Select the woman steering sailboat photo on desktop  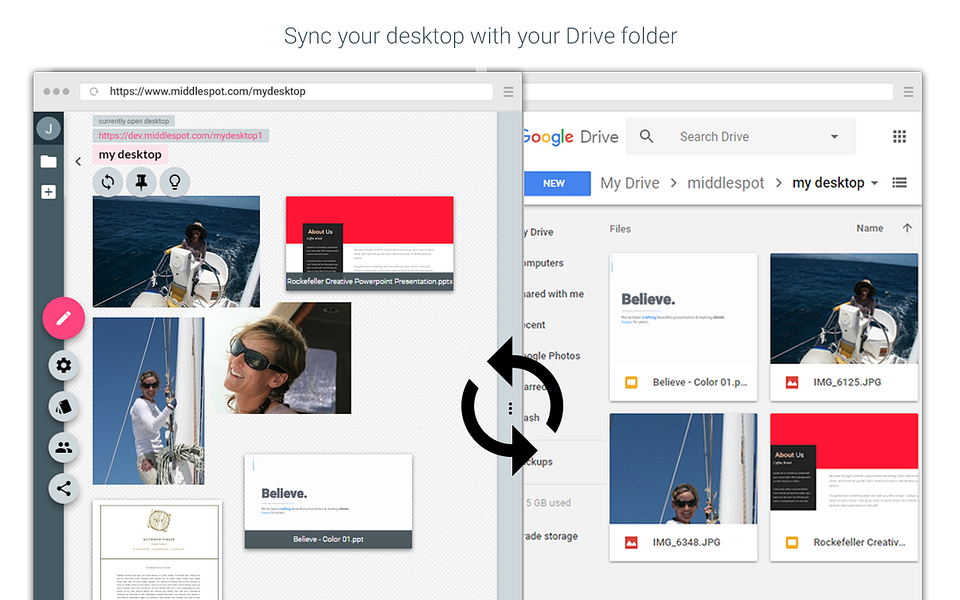tap(176, 251)
